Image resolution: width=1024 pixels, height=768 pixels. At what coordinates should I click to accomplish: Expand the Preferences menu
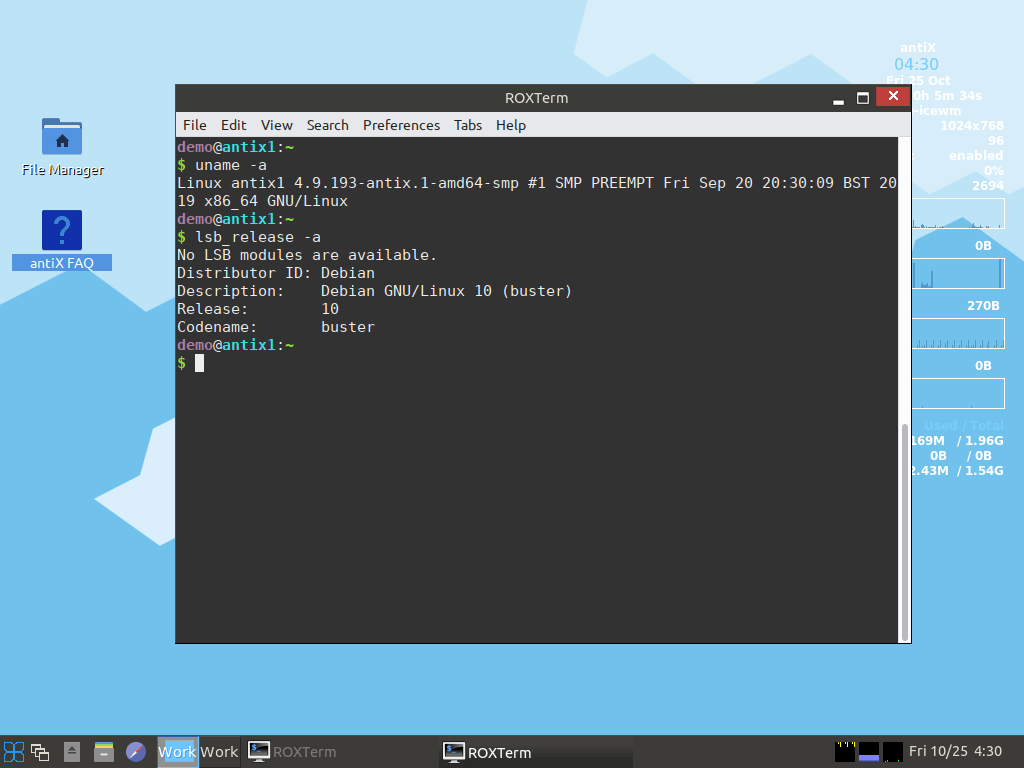tap(401, 125)
